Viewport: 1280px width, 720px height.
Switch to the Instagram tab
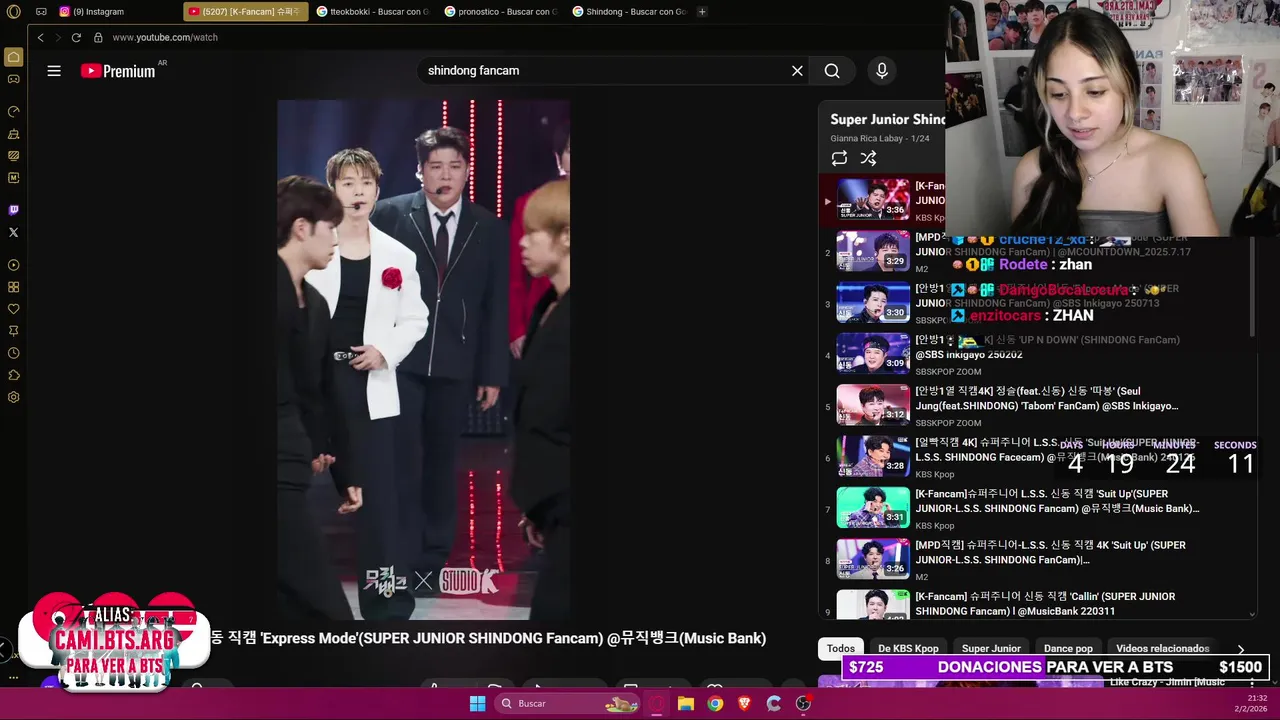click(x=117, y=12)
